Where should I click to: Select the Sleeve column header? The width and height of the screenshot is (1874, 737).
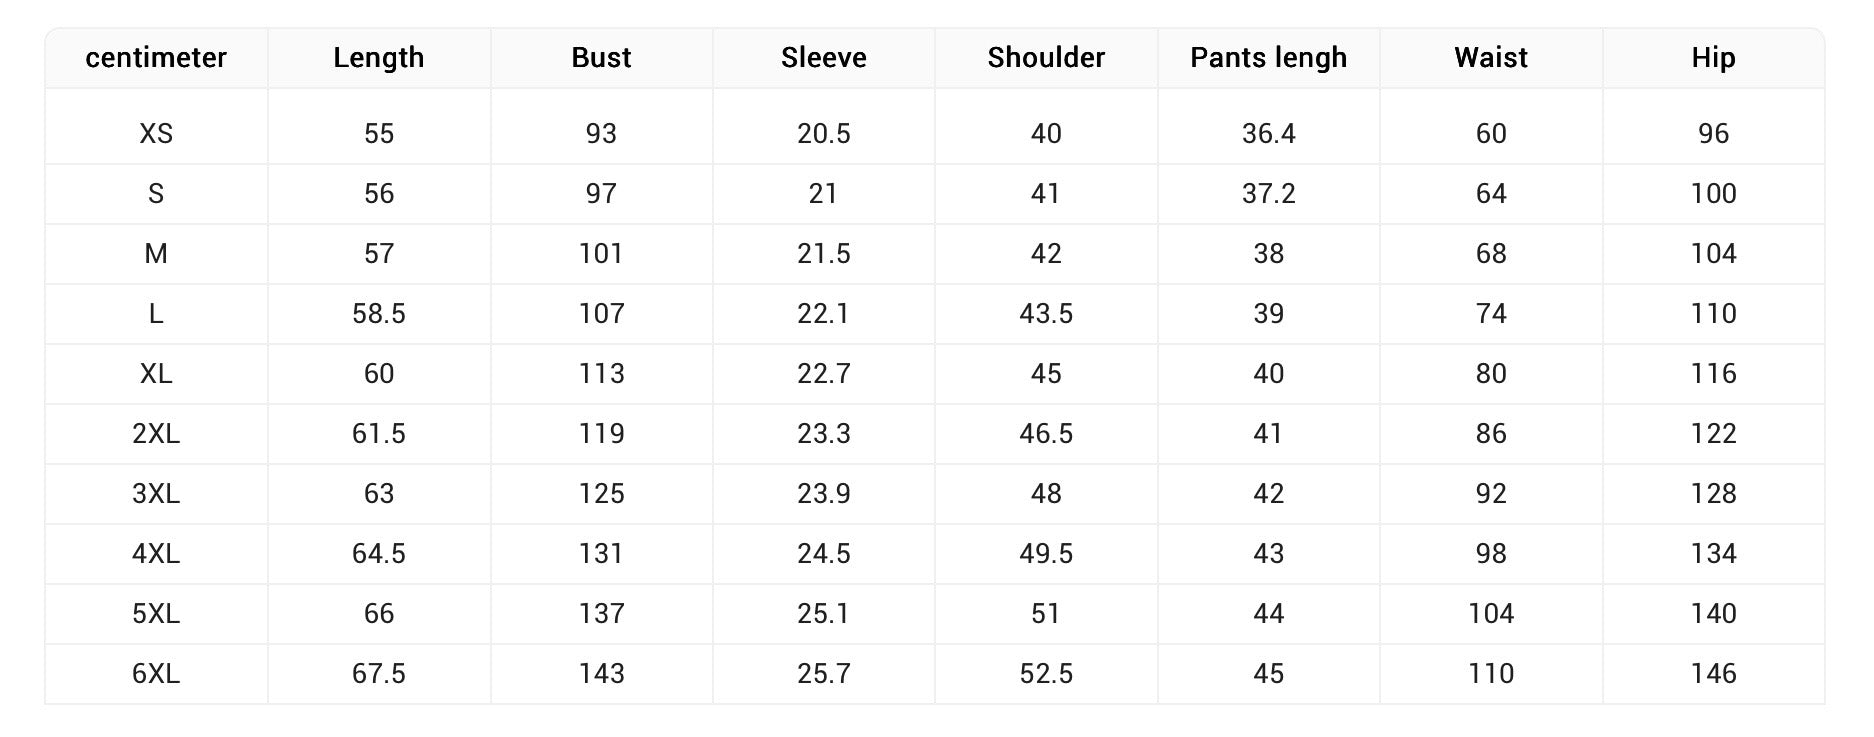pyautogui.click(x=823, y=58)
